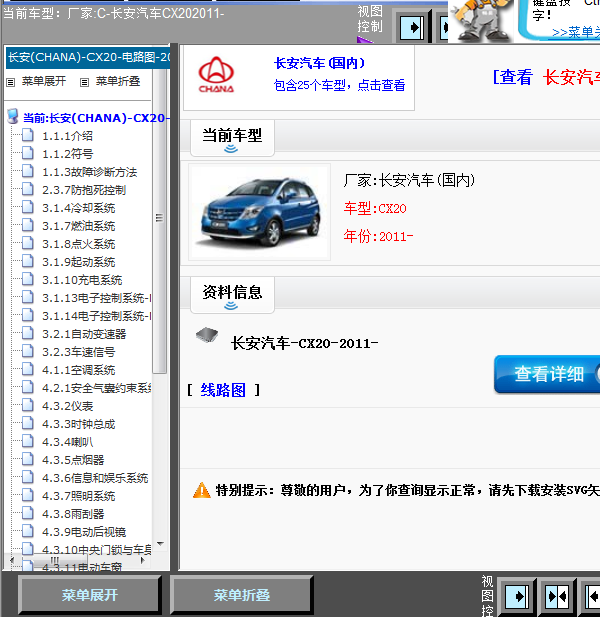Open 3.1.10充电系统 item
600x617 pixels.
[82, 280]
